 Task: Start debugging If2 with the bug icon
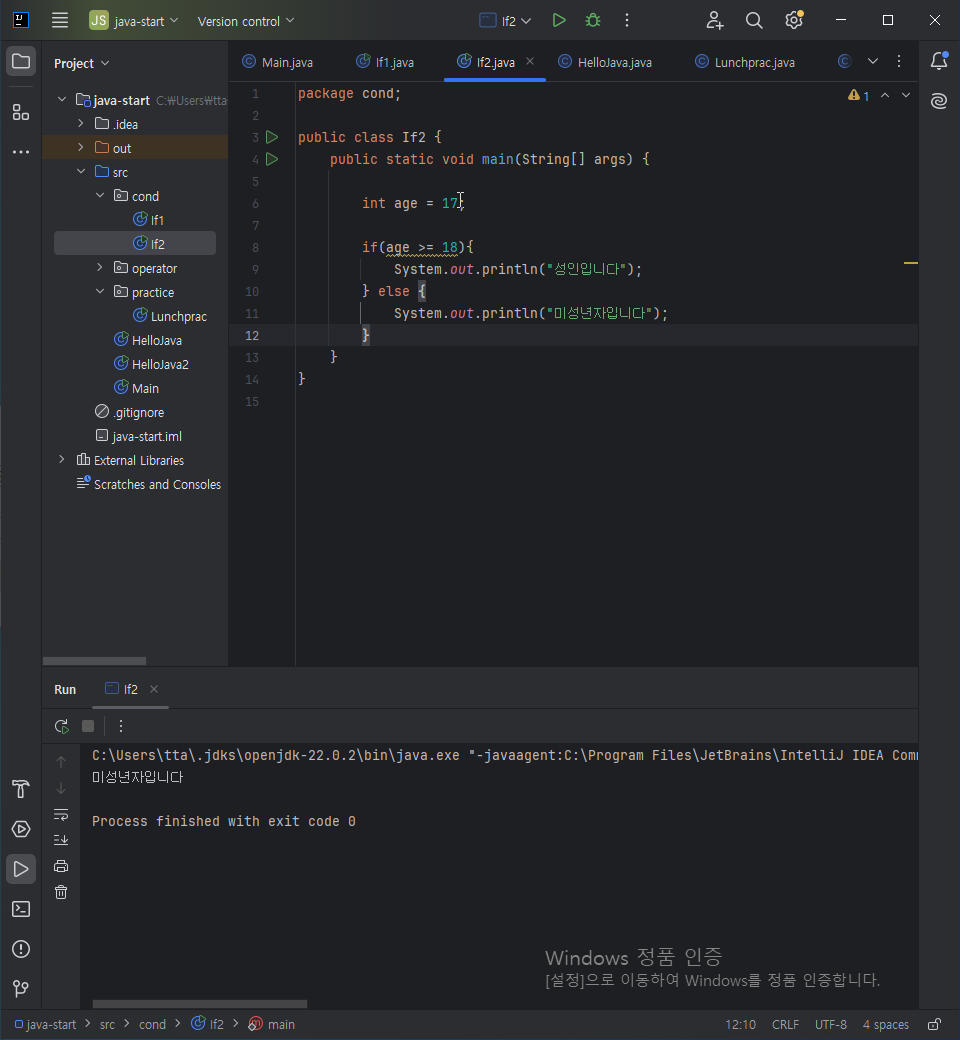(592, 21)
